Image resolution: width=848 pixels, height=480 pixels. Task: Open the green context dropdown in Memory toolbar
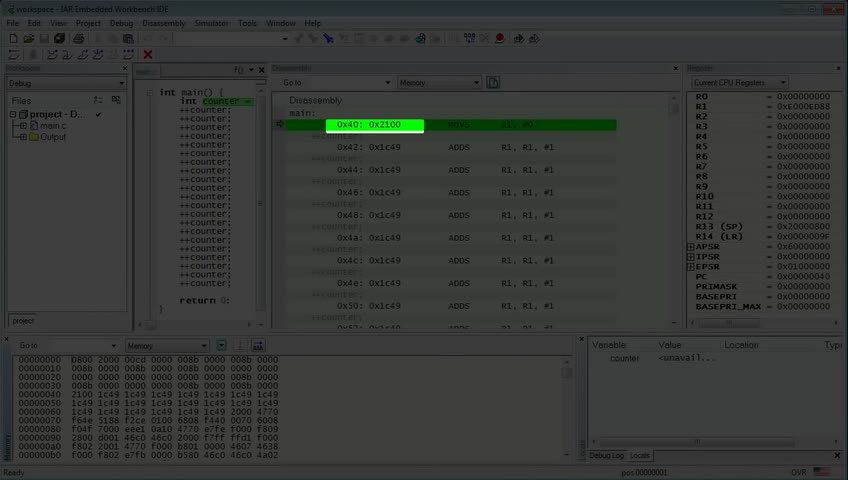[221, 345]
